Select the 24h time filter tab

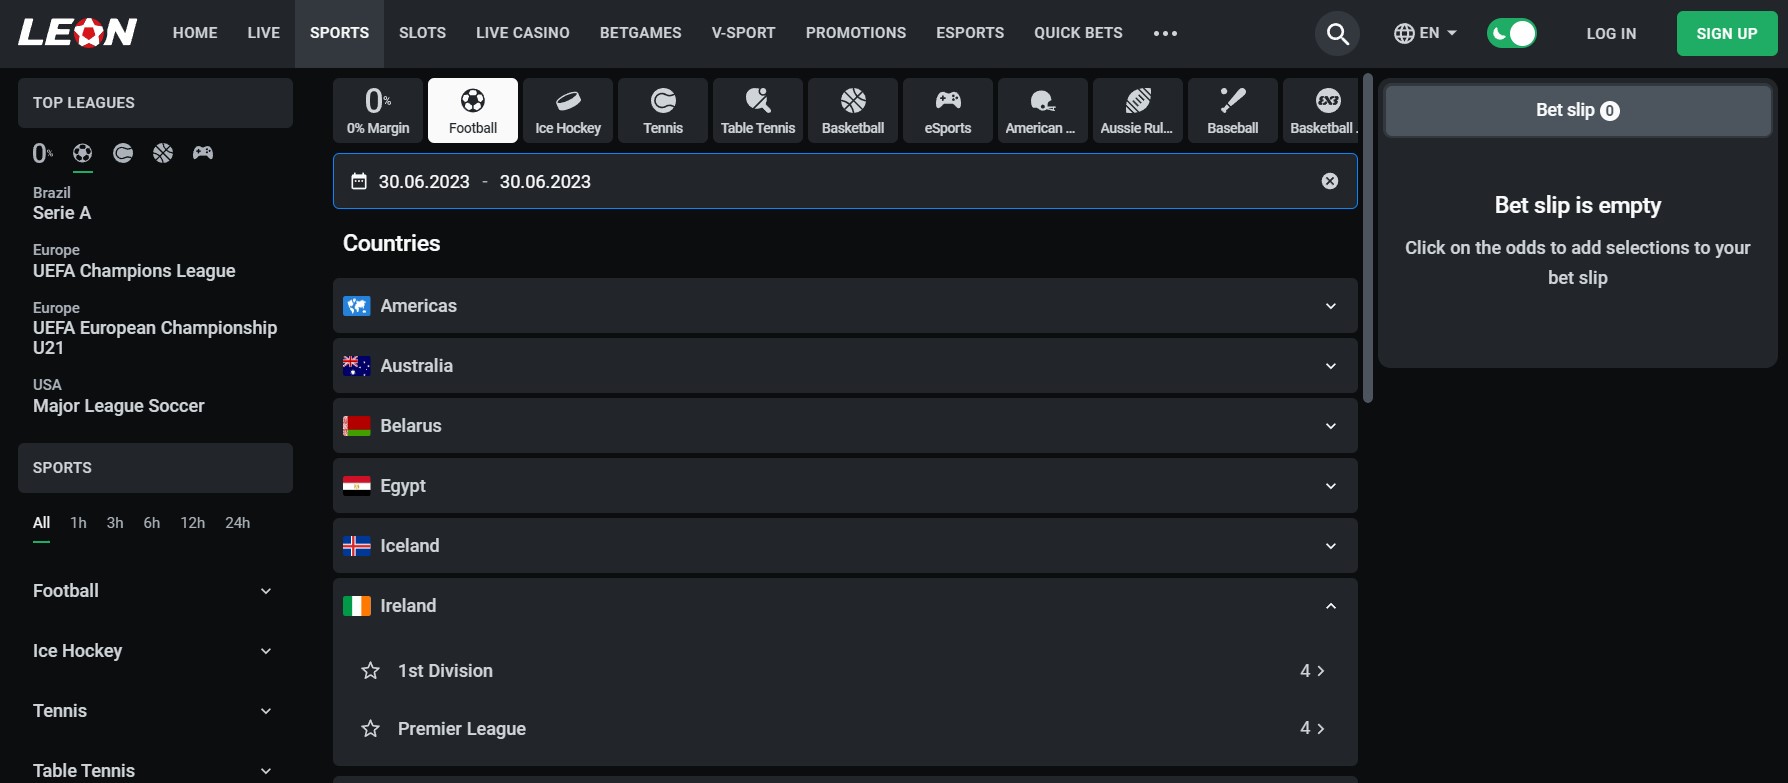[x=238, y=523]
